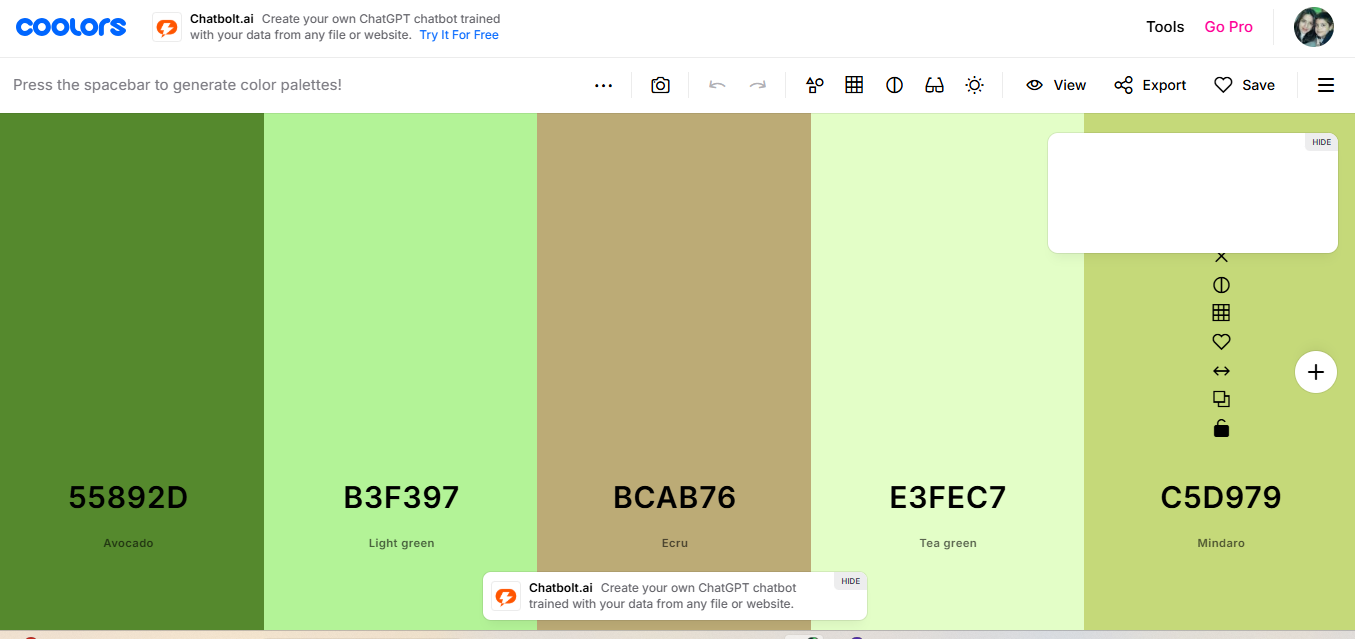Click the Avocado color name
This screenshot has width=1355, height=639.
(x=128, y=543)
